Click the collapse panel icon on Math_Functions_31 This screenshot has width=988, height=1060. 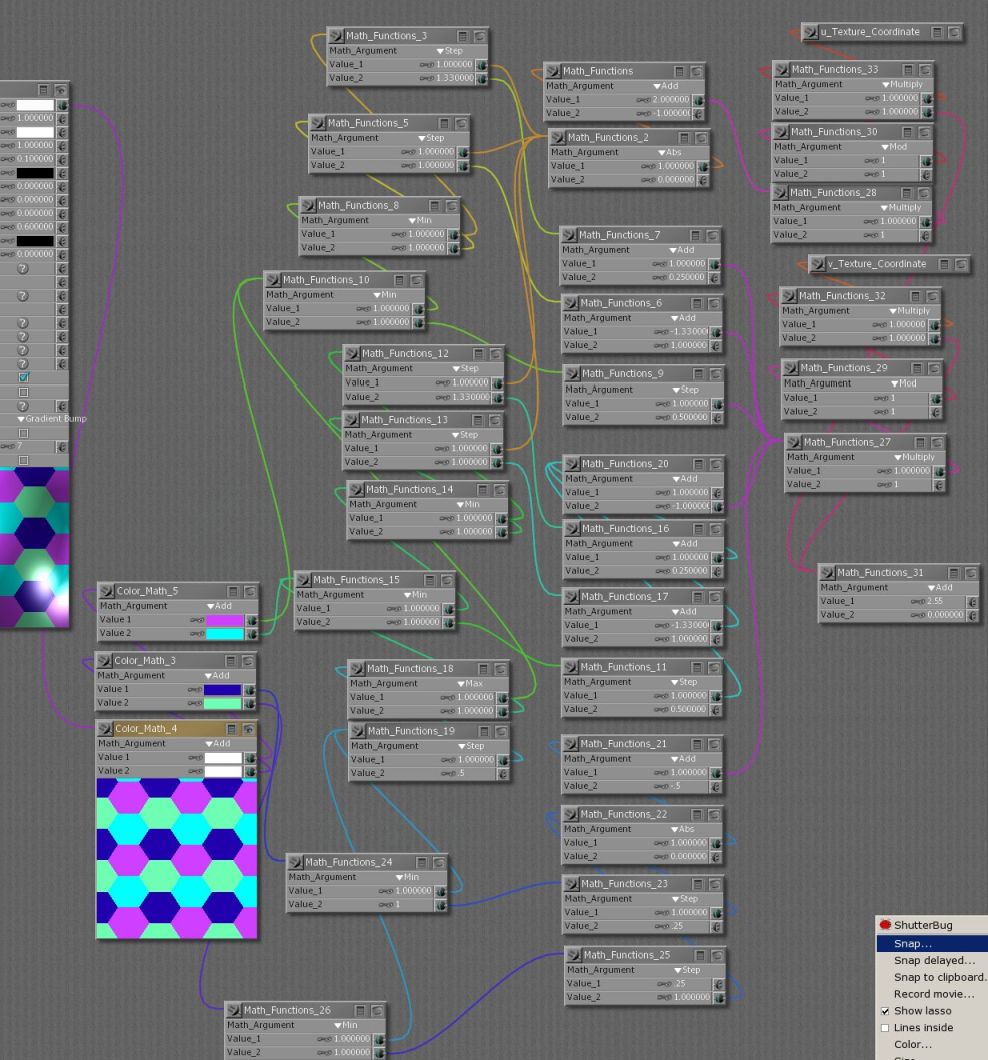click(x=953, y=573)
